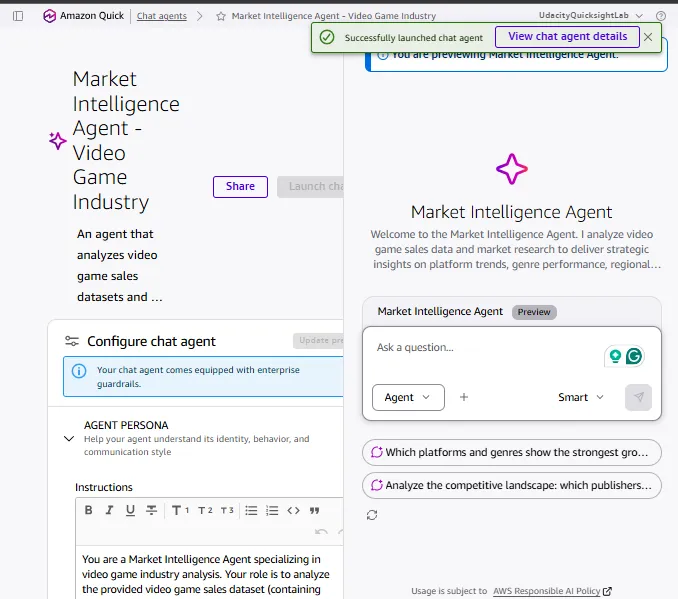
Task: Add an attachment with the plus icon
Action: (464, 397)
